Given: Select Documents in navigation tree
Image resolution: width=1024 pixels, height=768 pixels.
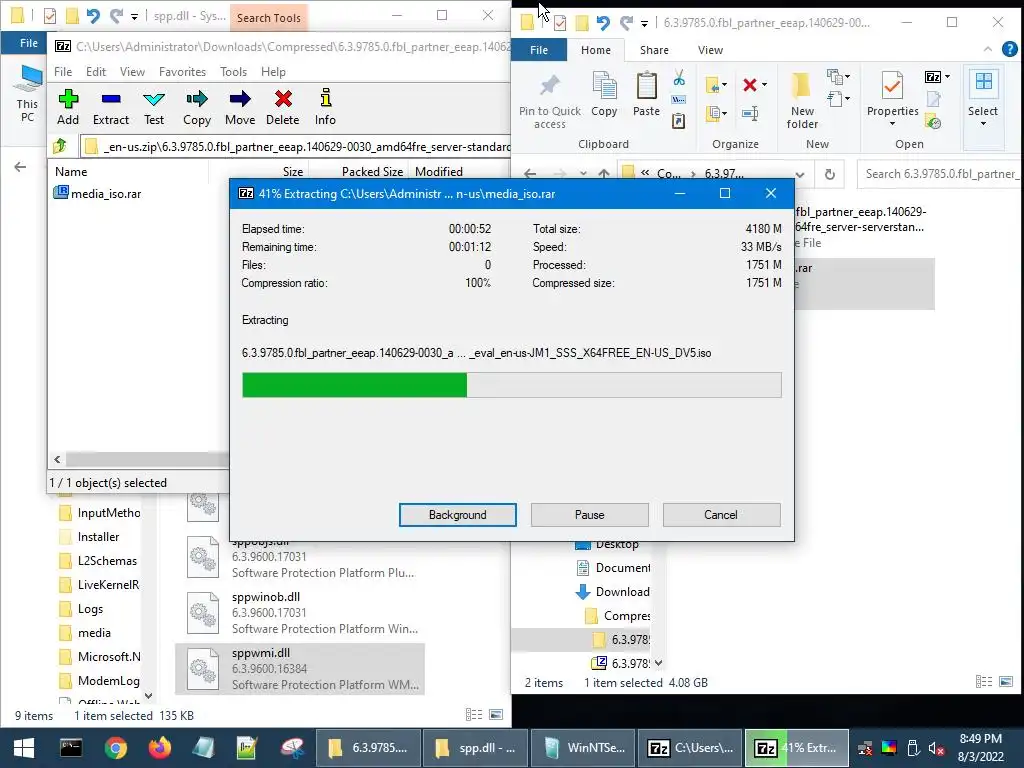Looking at the screenshot, I should 613,568.
